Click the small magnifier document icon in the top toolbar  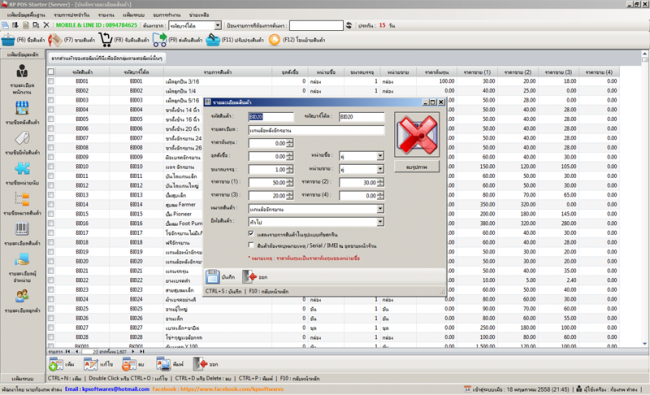[x=36, y=25]
